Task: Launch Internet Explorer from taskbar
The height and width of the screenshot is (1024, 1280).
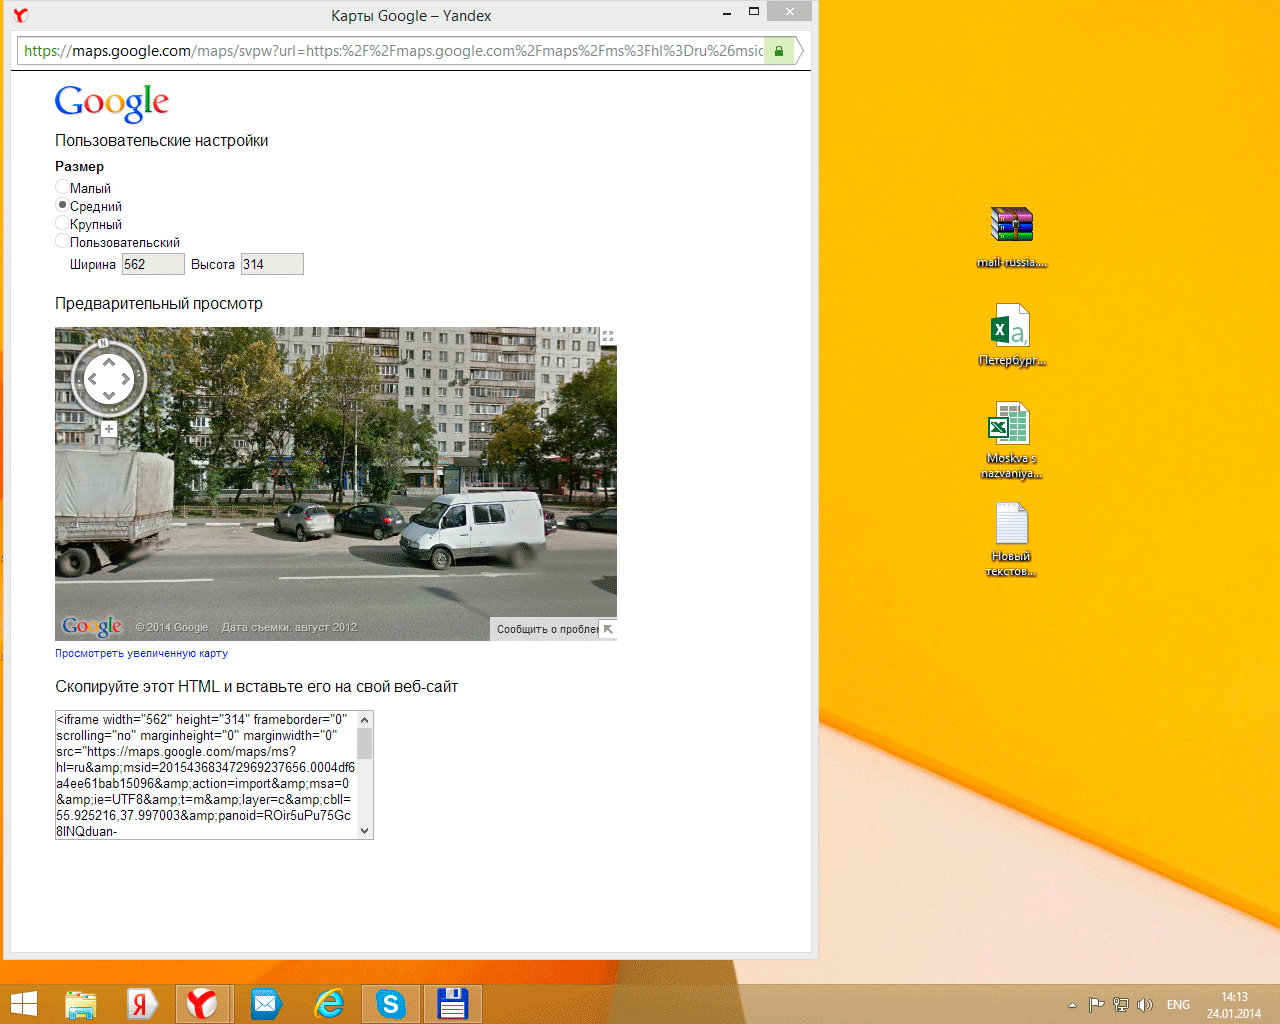Action: point(329,1003)
